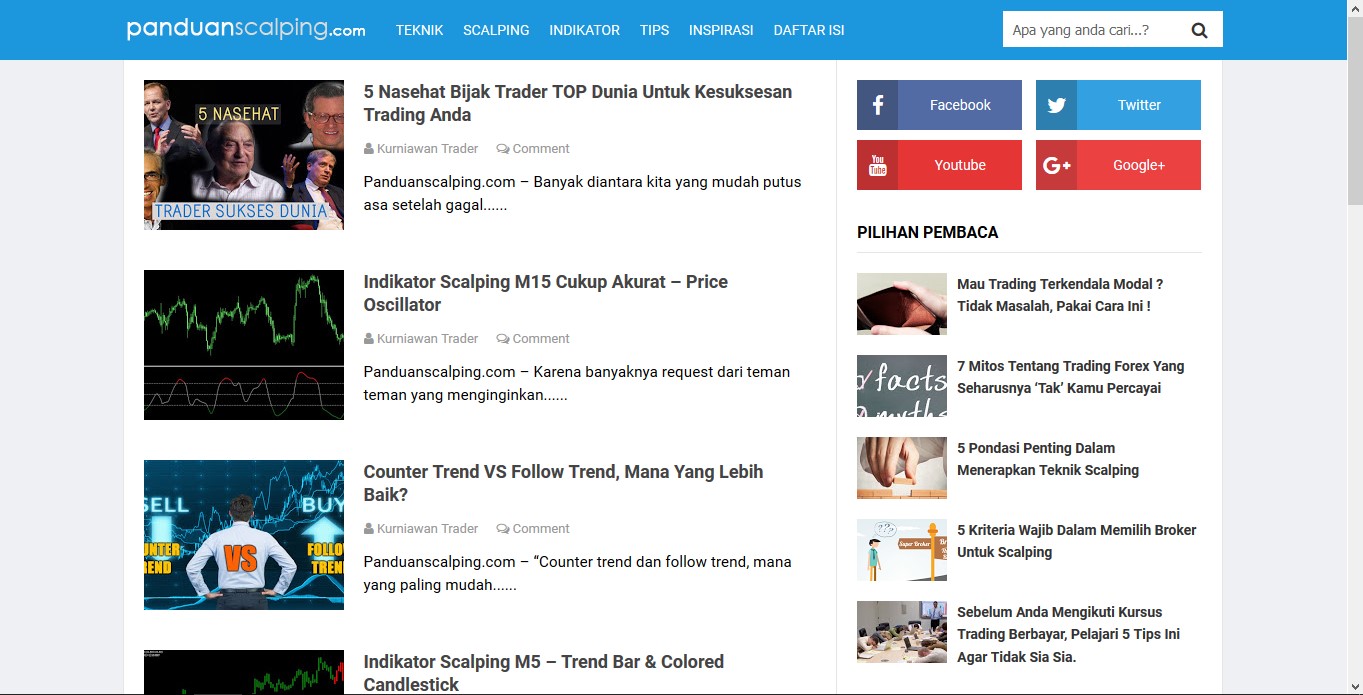
Task: Click Comment link under Counter Trend article
Action: pos(541,529)
